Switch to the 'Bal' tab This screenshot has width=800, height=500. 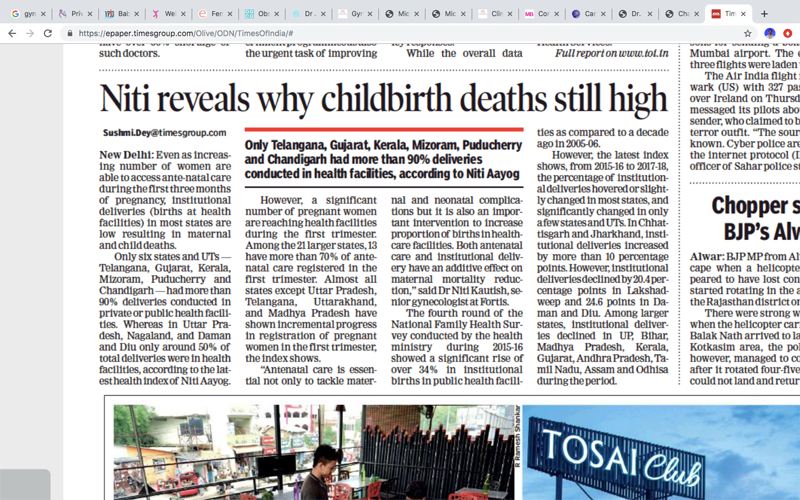(118, 14)
